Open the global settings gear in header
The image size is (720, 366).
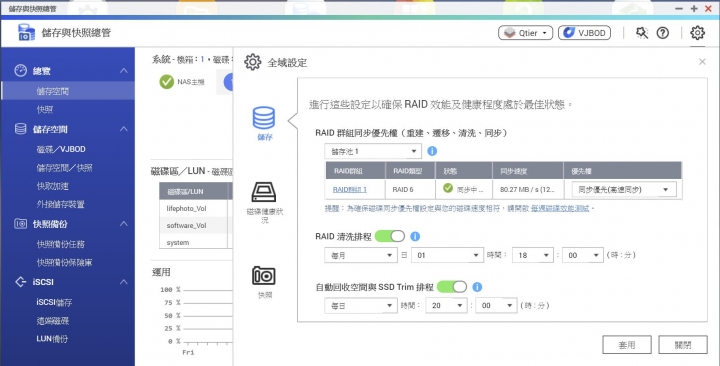[697, 33]
